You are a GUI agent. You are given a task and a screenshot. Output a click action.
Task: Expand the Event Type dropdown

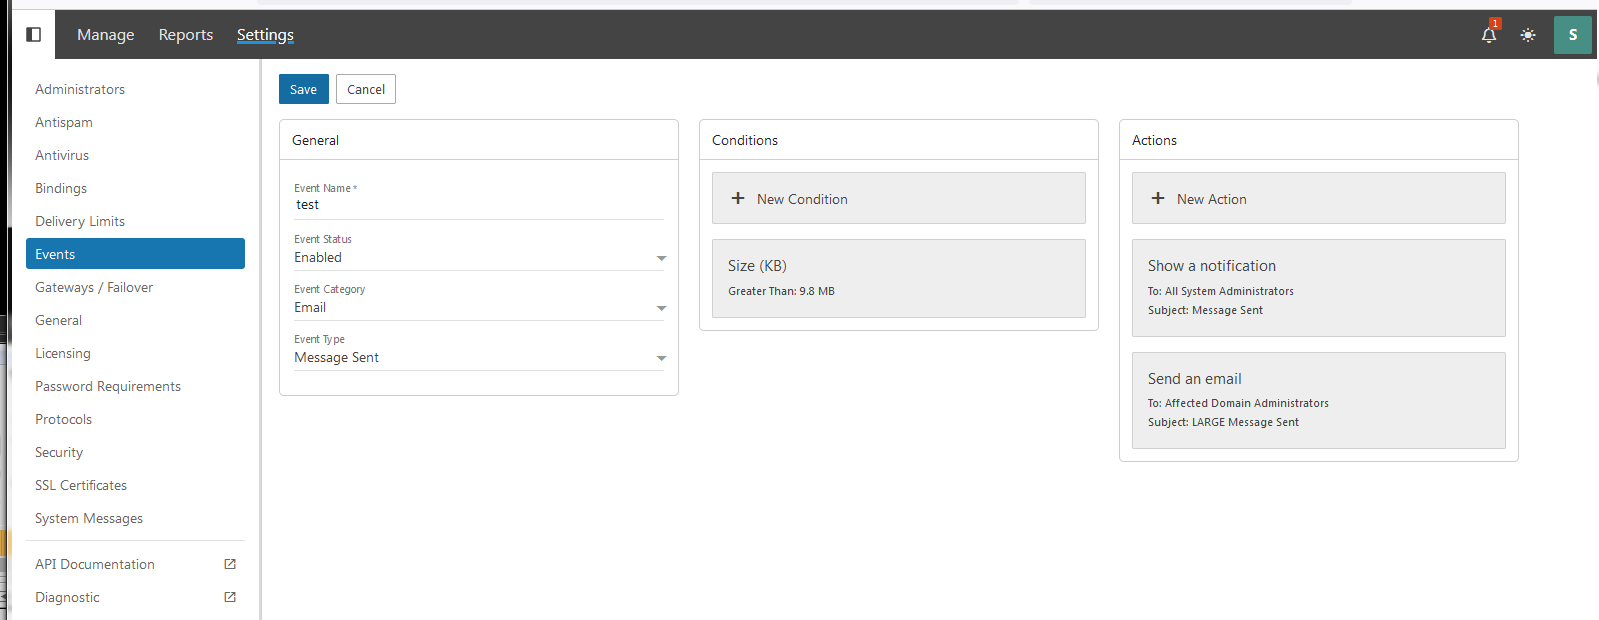(x=660, y=358)
